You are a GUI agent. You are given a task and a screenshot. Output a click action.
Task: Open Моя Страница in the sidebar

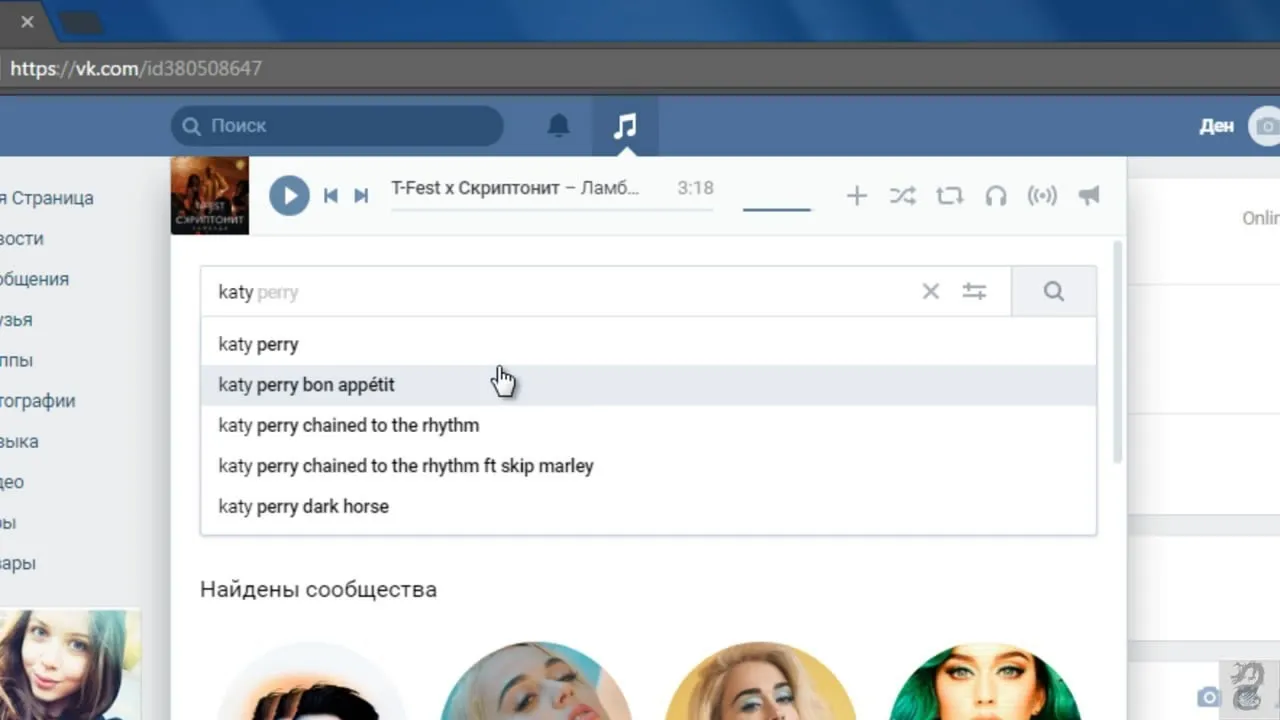point(47,198)
